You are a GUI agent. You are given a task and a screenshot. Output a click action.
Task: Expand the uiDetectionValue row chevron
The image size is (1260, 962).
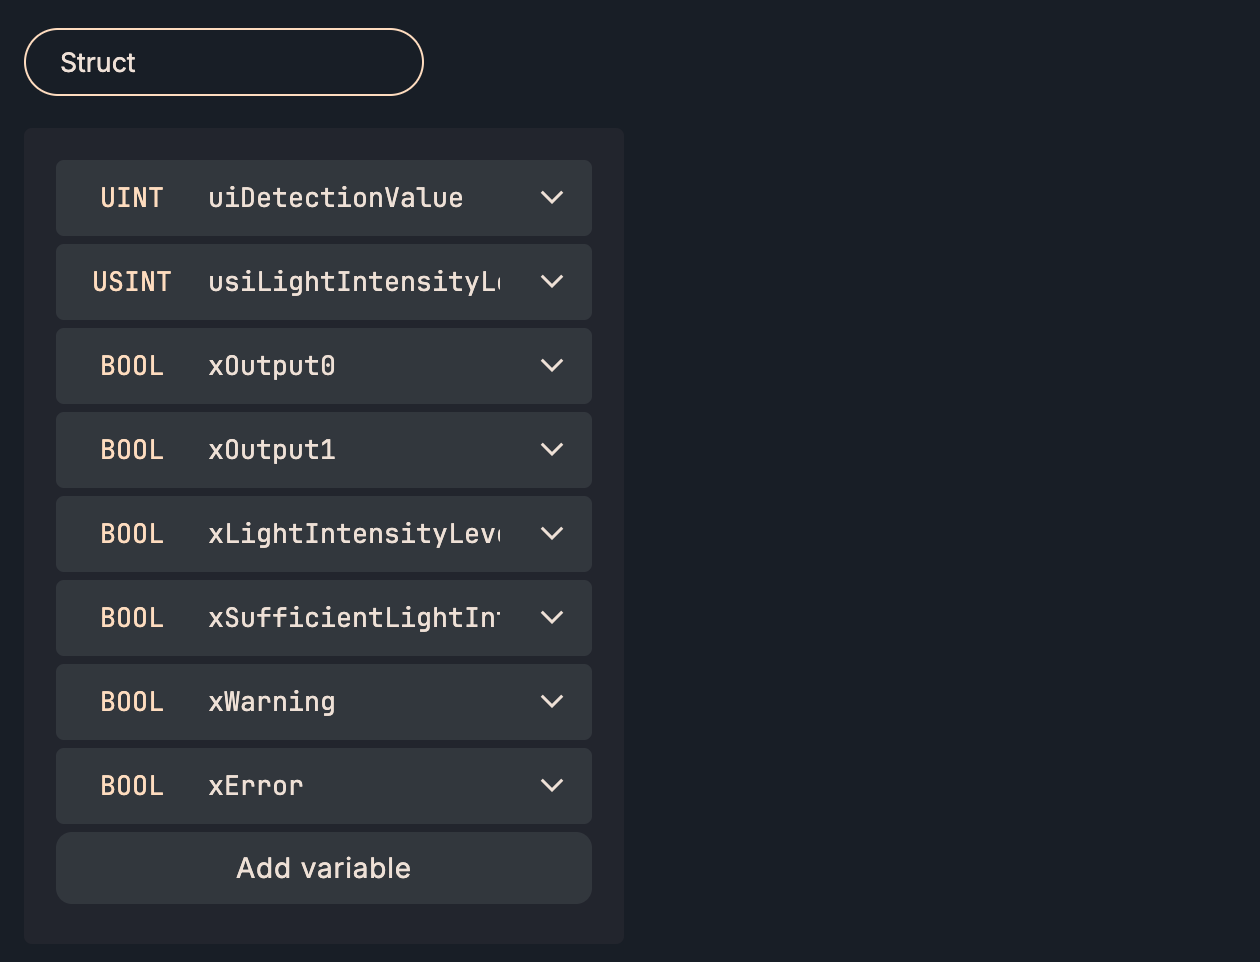552,198
